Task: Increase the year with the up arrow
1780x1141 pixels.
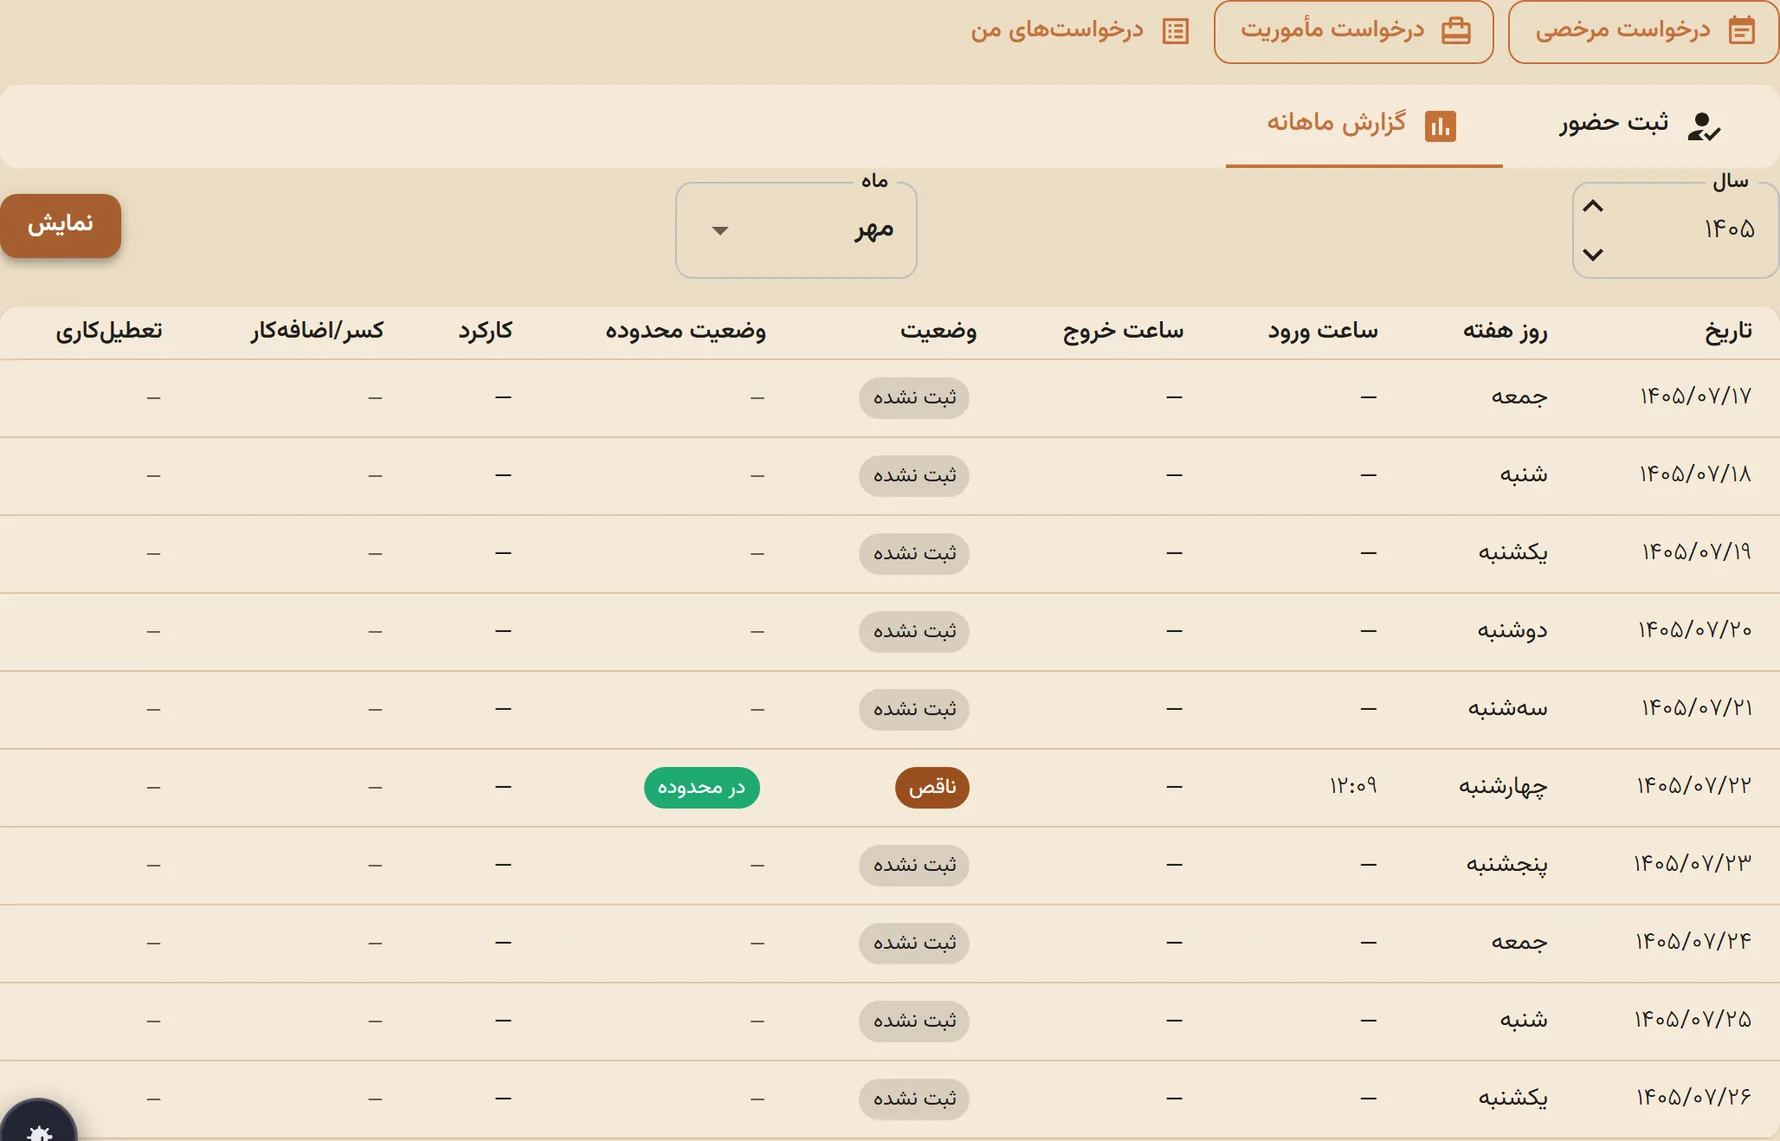Action: pos(1593,206)
